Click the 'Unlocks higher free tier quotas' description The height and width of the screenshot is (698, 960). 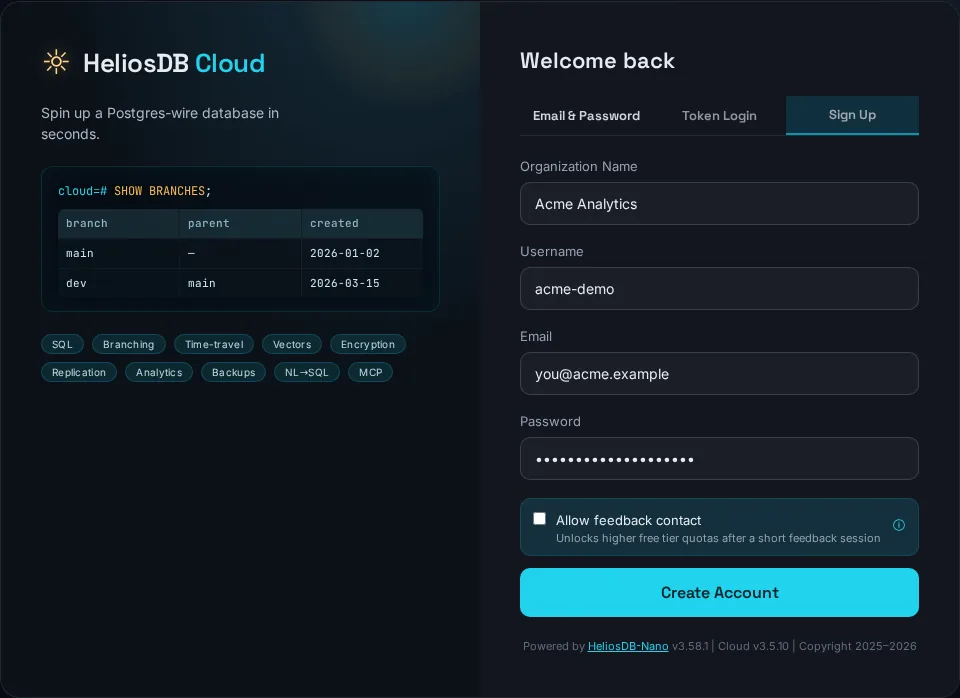[x=718, y=538]
